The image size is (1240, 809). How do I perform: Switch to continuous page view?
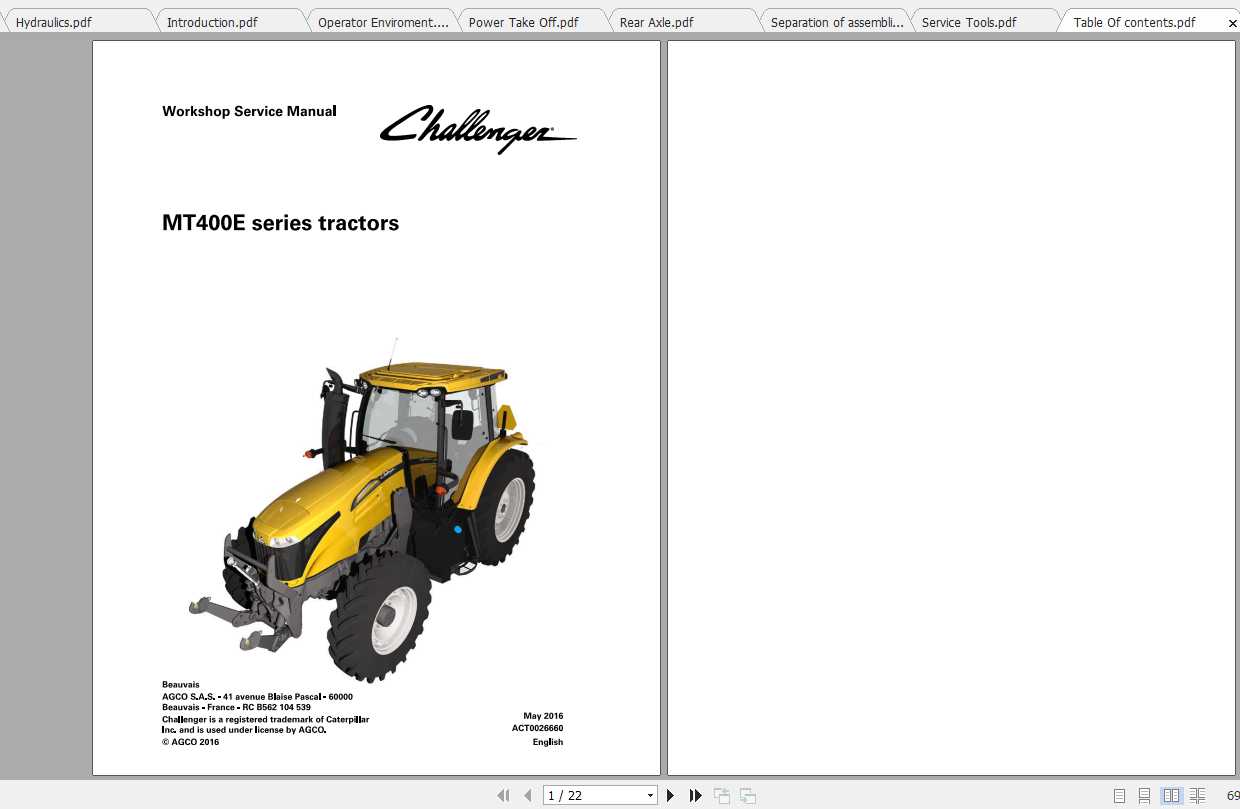1145,796
